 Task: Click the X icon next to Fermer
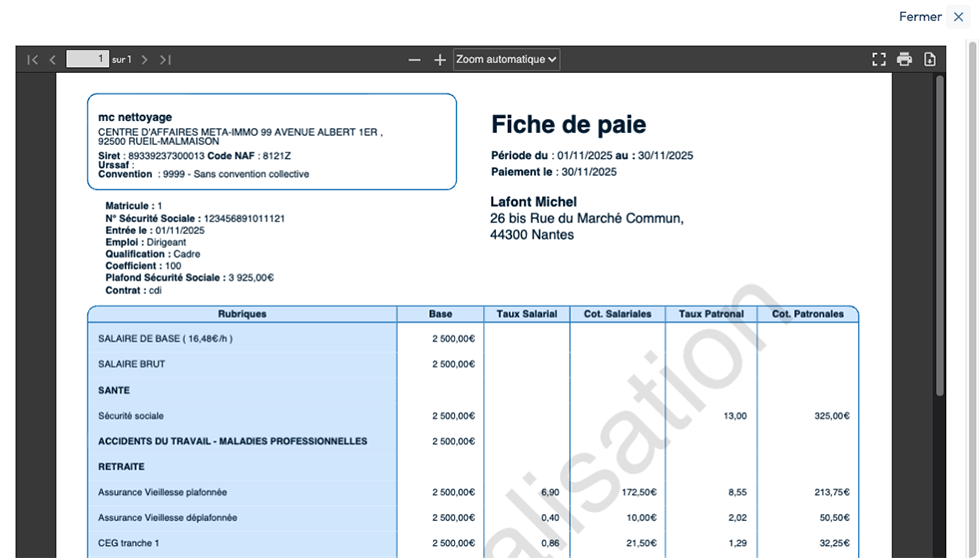[x=958, y=17]
